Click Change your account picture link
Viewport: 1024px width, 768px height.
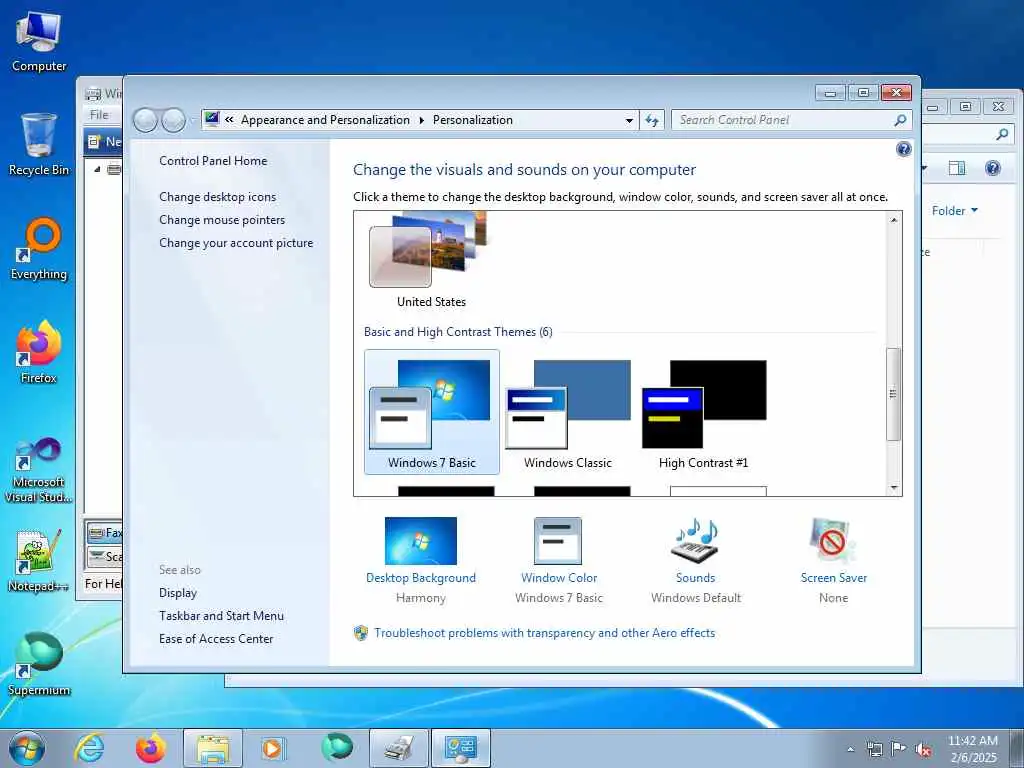pos(236,242)
